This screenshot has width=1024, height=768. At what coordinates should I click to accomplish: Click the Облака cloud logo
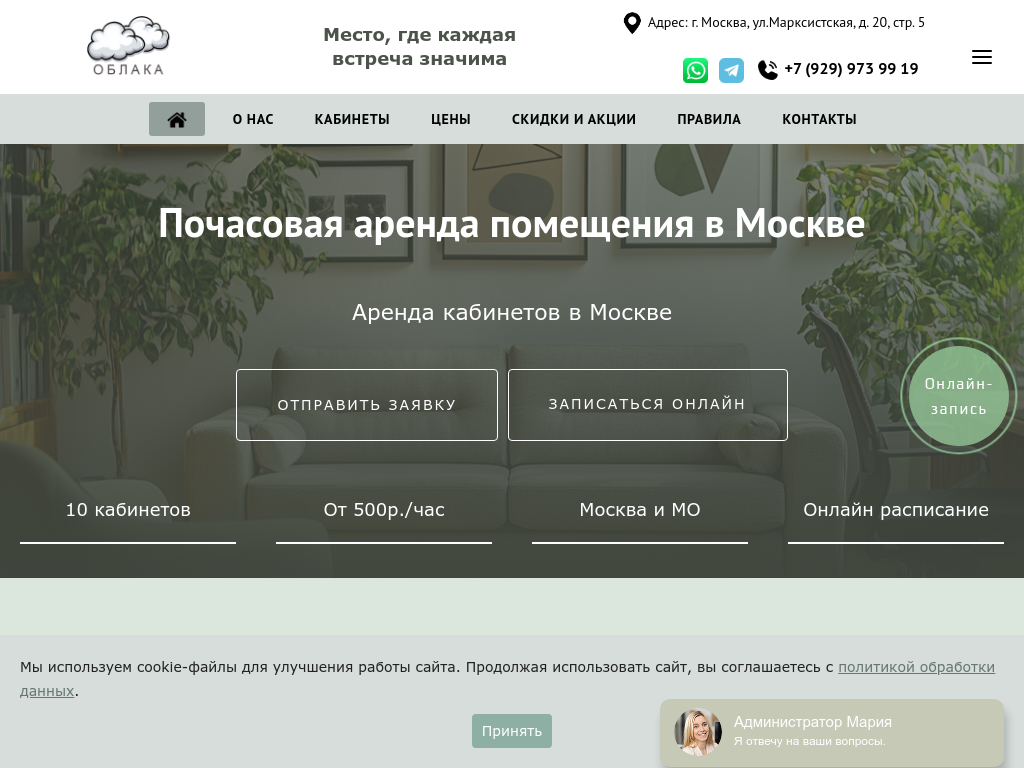(128, 46)
